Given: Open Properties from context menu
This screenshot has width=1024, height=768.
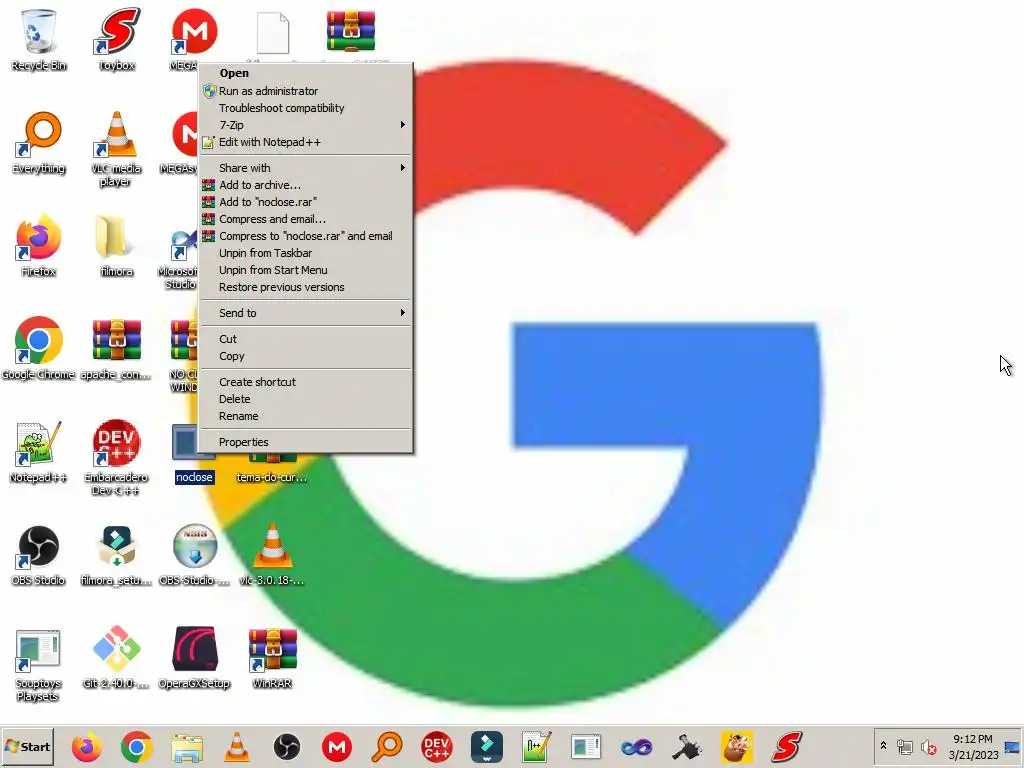Looking at the screenshot, I should coord(306,442).
